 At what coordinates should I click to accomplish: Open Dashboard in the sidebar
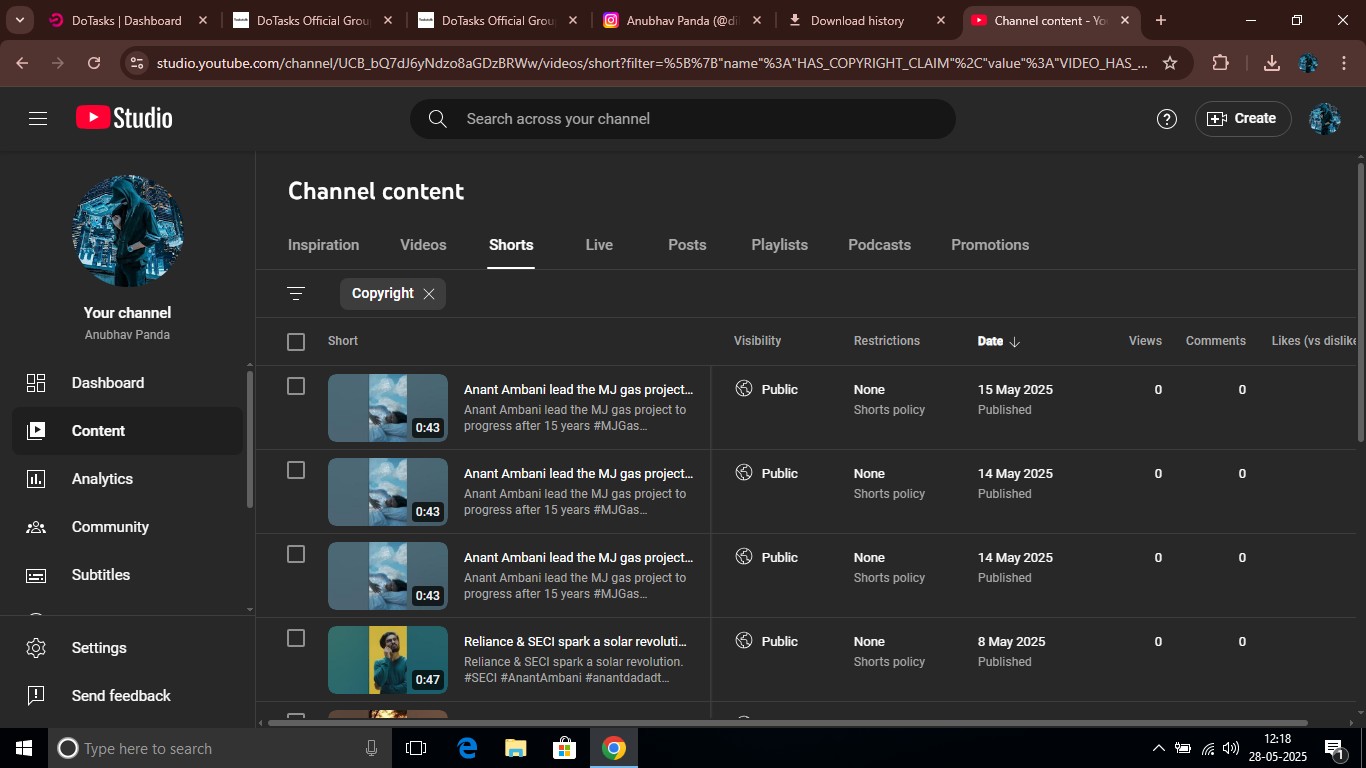(x=127, y=383)
